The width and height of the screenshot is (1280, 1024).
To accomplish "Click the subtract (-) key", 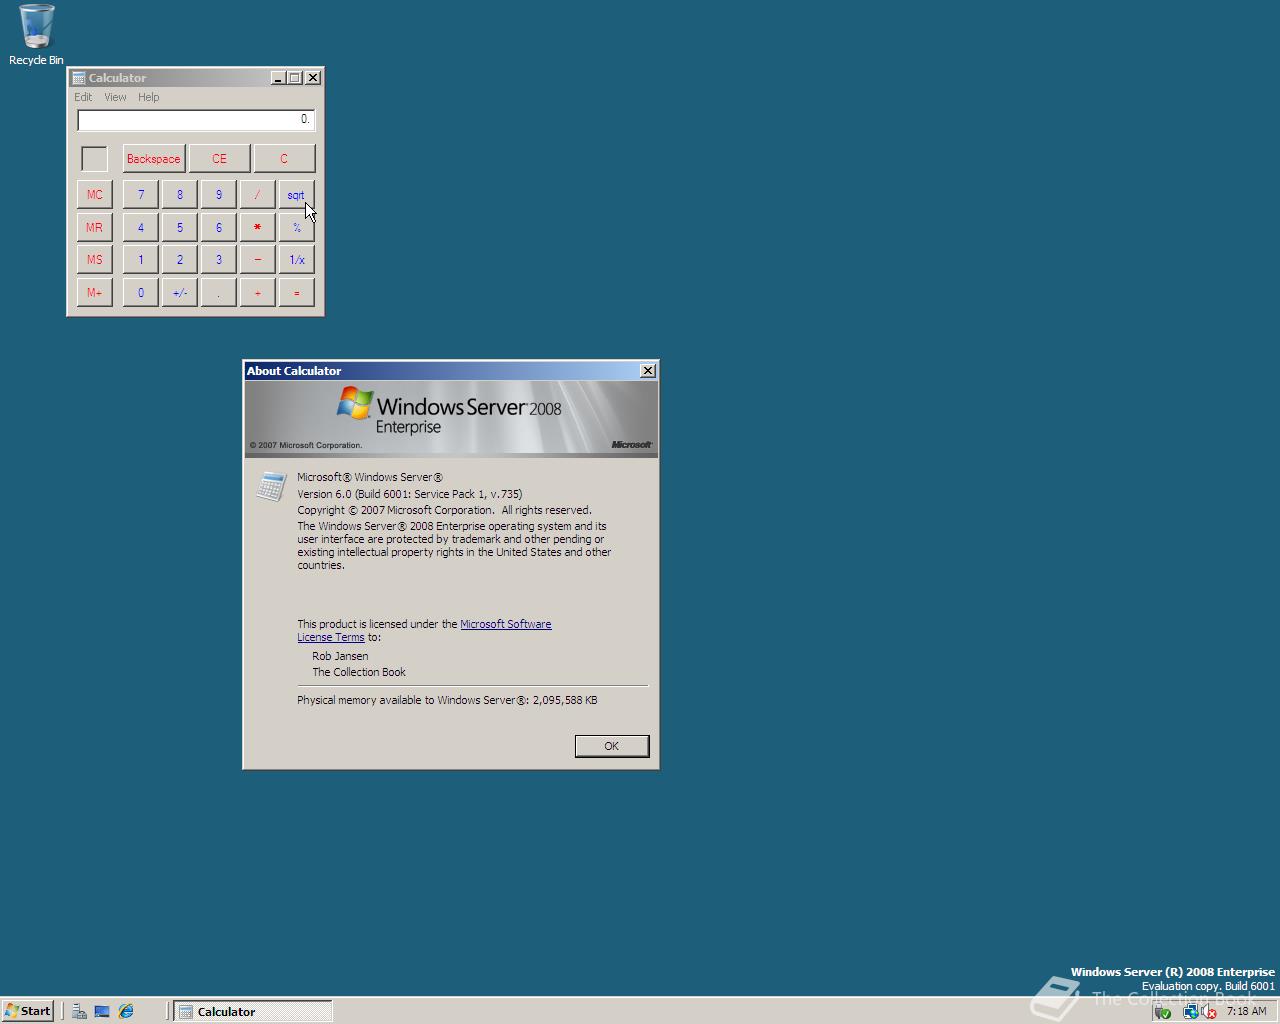I will pyautogui.click(x=258, y=260).
